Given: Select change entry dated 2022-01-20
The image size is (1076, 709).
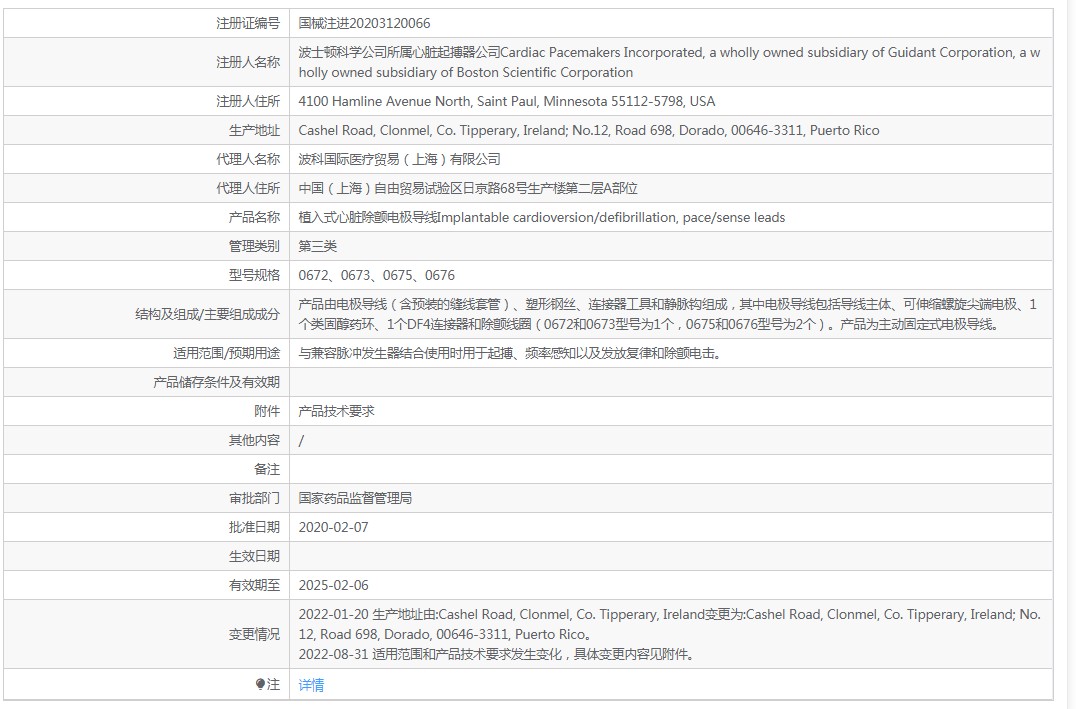Looking at the screenshot, I should click(x=669, y=625).
